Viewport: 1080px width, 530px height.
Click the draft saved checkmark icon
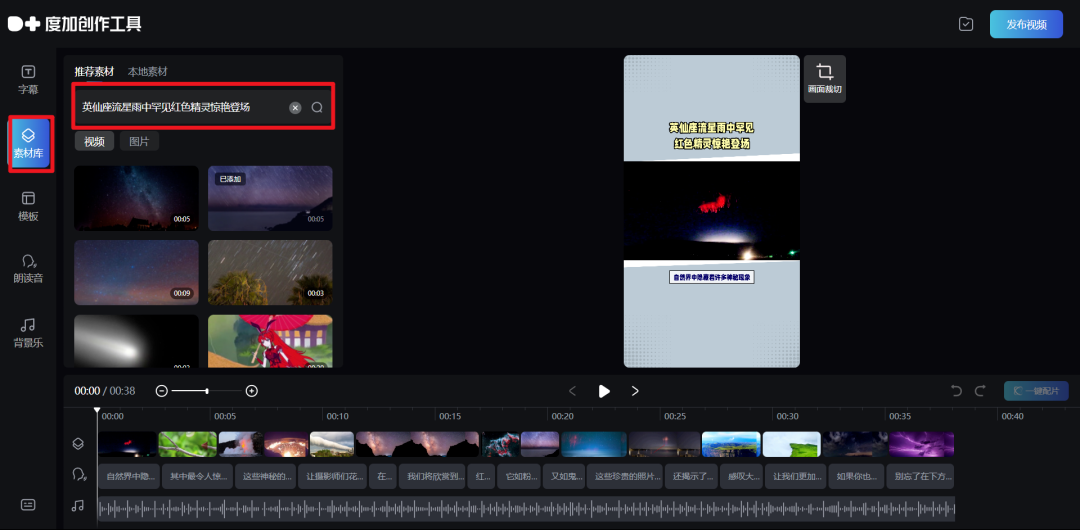pos(966,24)
